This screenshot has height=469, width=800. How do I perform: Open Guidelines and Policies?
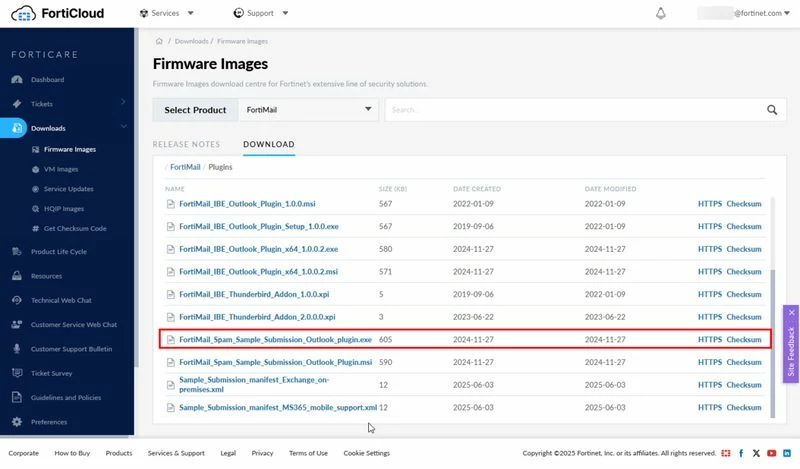[66, 398]
